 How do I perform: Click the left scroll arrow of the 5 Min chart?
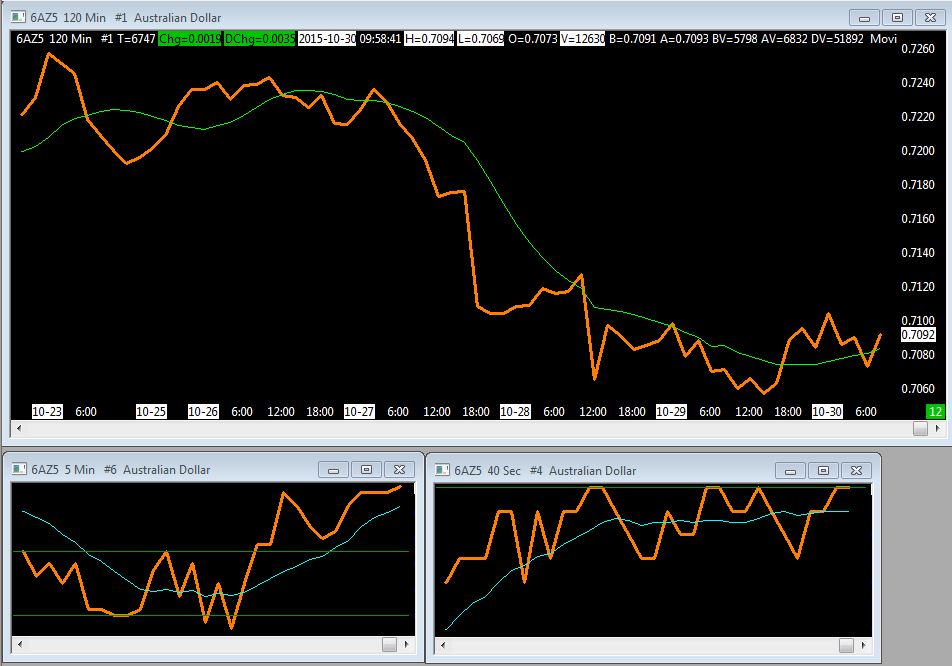pyautogui.click(x=20, y=644)
